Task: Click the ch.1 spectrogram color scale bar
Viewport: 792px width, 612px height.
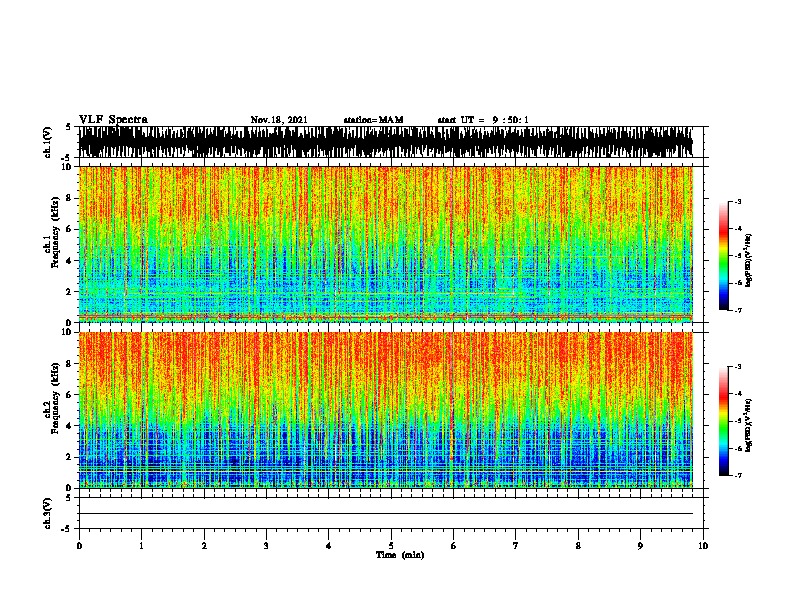Action: [x=724, y=256]
